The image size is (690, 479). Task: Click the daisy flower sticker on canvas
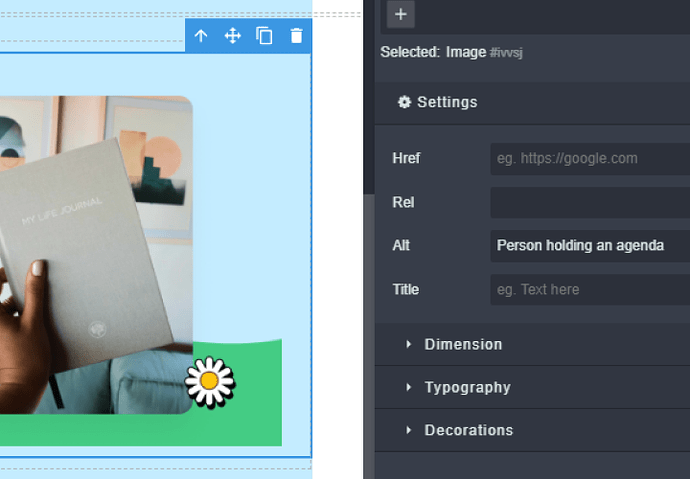click(x=210, y=382)
